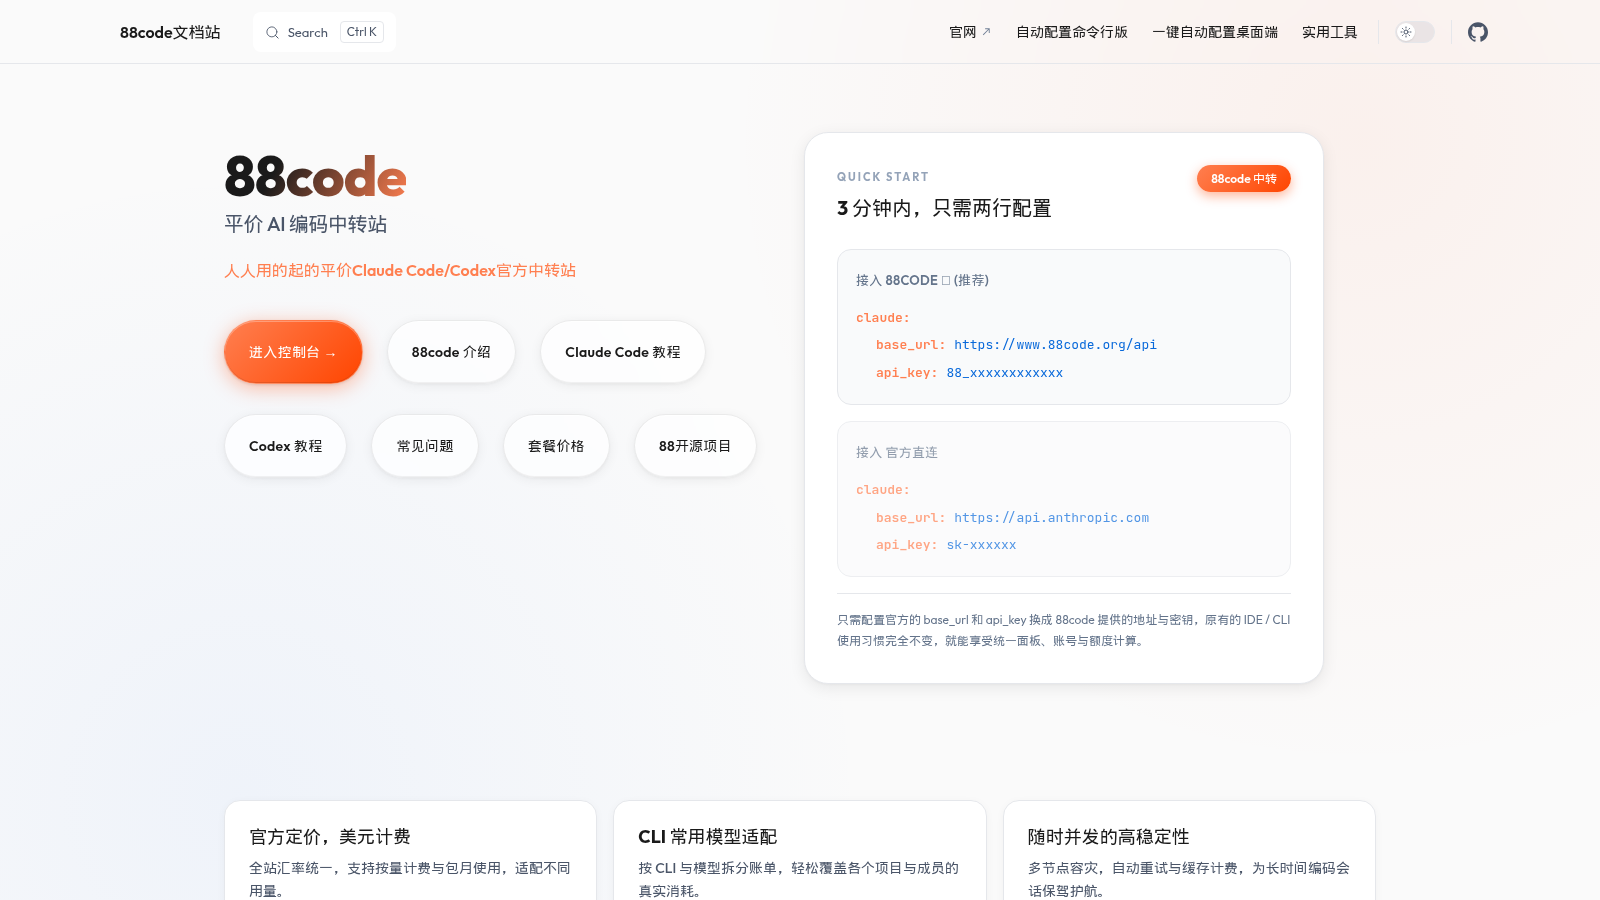Go to 88code文档站 home logo
The width and height of the screenshot is (1600, 900).
[x=170, y=32]
